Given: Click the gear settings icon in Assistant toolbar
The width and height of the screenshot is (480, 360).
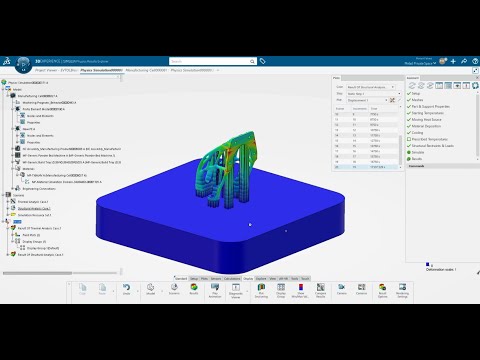Looking at the screenshot, I should (x=475, y=86).
